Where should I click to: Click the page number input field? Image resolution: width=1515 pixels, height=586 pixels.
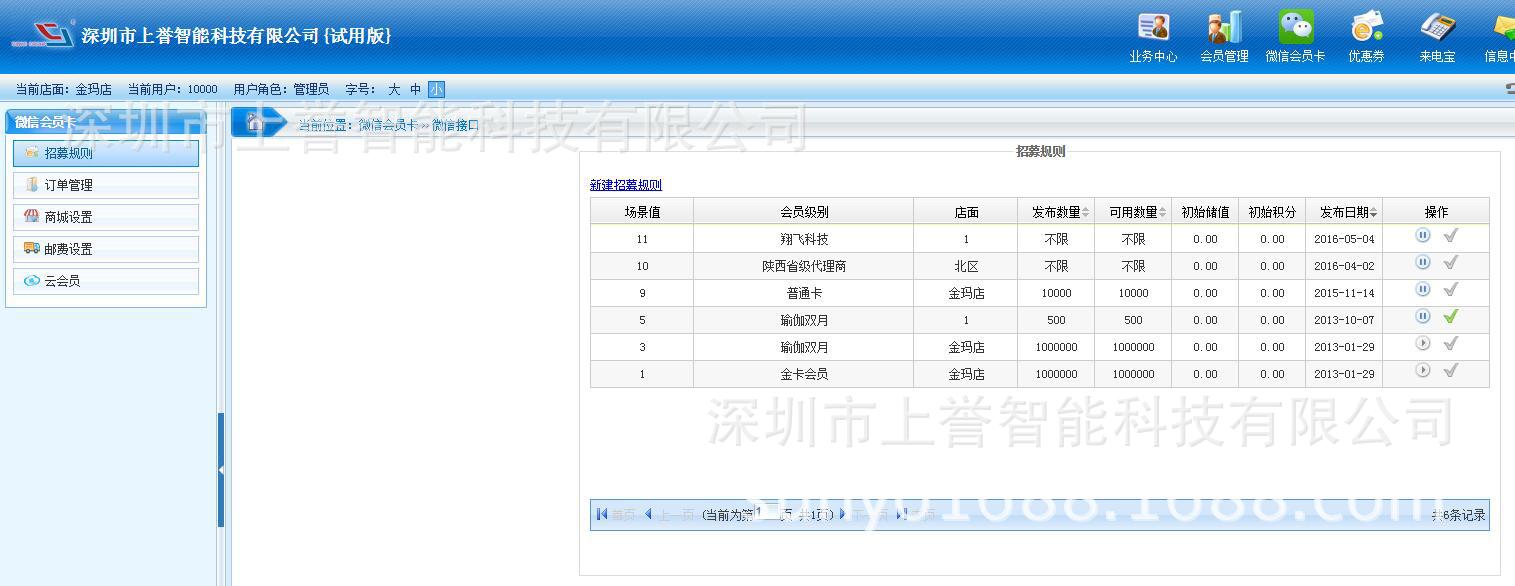[767, 514]
